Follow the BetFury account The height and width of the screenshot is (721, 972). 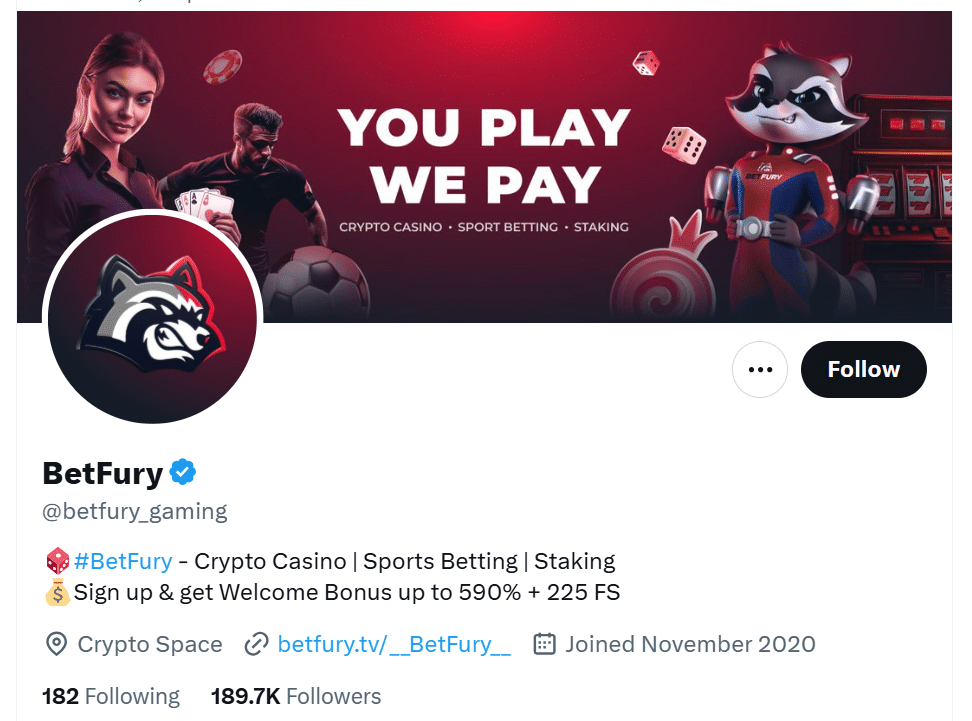click(863, 369)
